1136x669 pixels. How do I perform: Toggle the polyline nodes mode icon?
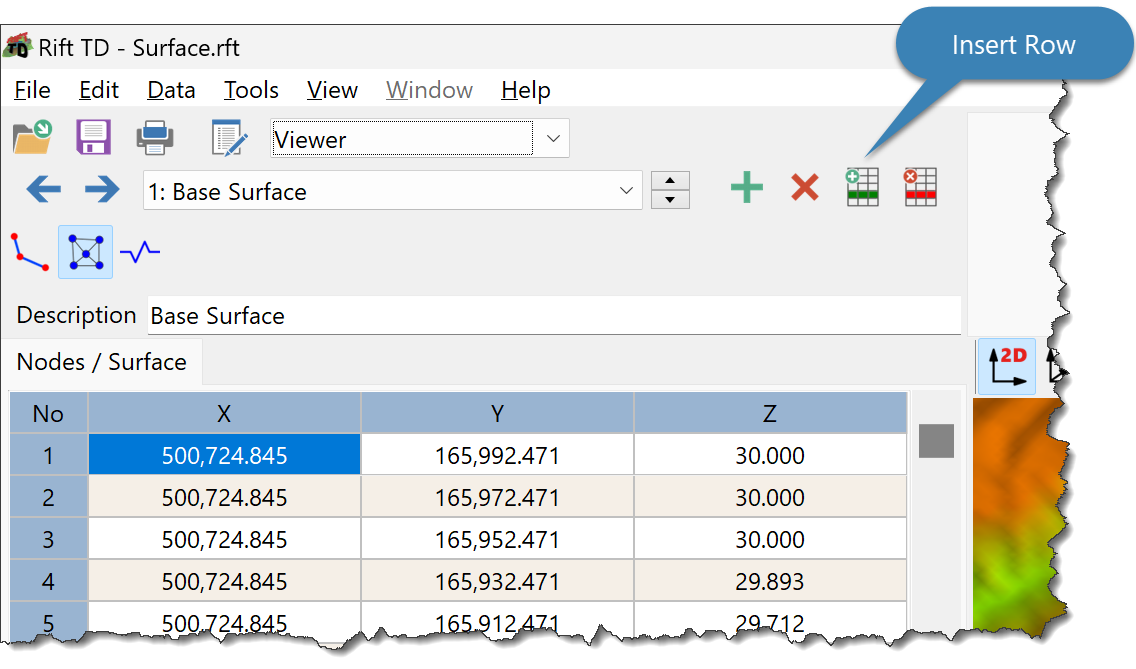[x=29, y=251]
